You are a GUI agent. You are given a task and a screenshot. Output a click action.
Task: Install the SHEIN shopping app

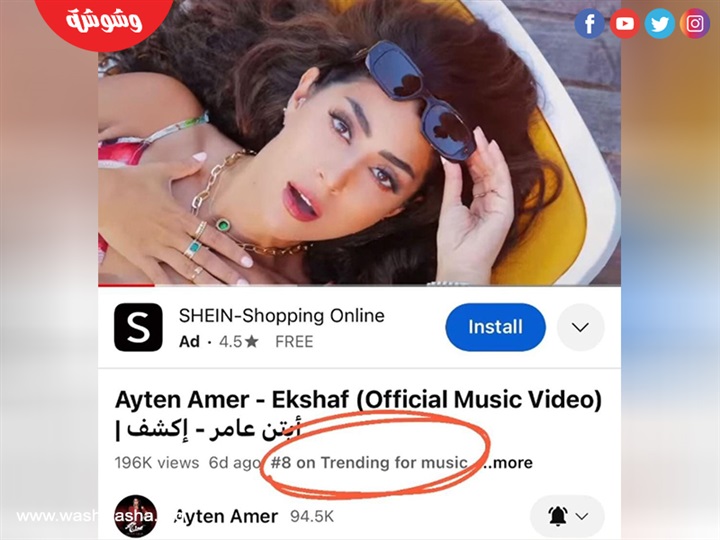tap(495, 327)
